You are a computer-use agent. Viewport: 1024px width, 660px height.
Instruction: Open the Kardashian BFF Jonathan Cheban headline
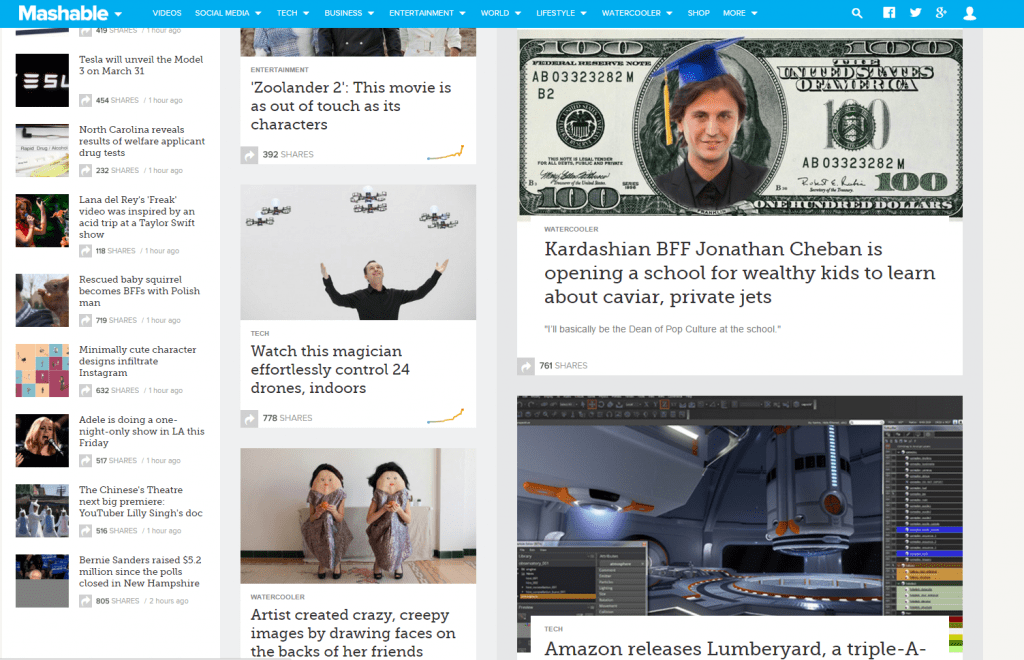(740, 273)
